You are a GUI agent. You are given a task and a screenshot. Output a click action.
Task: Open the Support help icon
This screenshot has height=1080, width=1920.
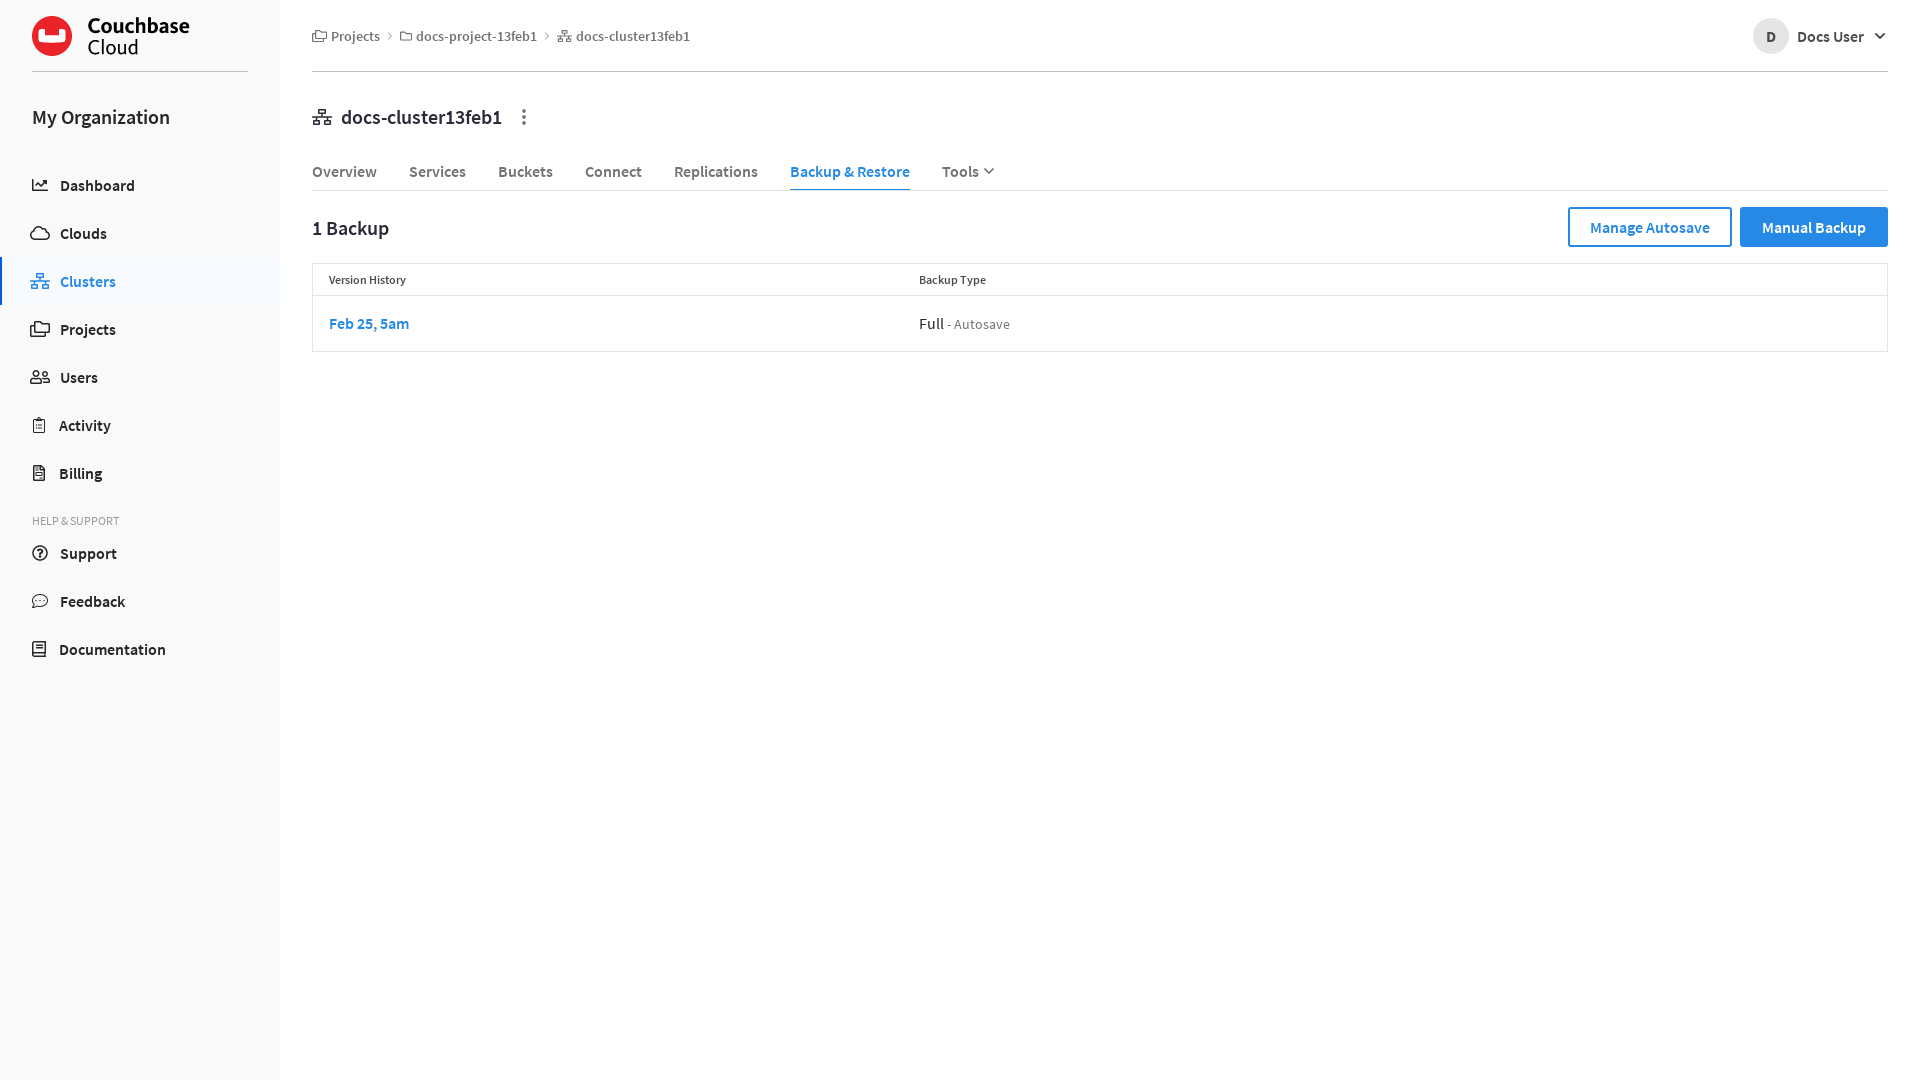pos(40,553)
